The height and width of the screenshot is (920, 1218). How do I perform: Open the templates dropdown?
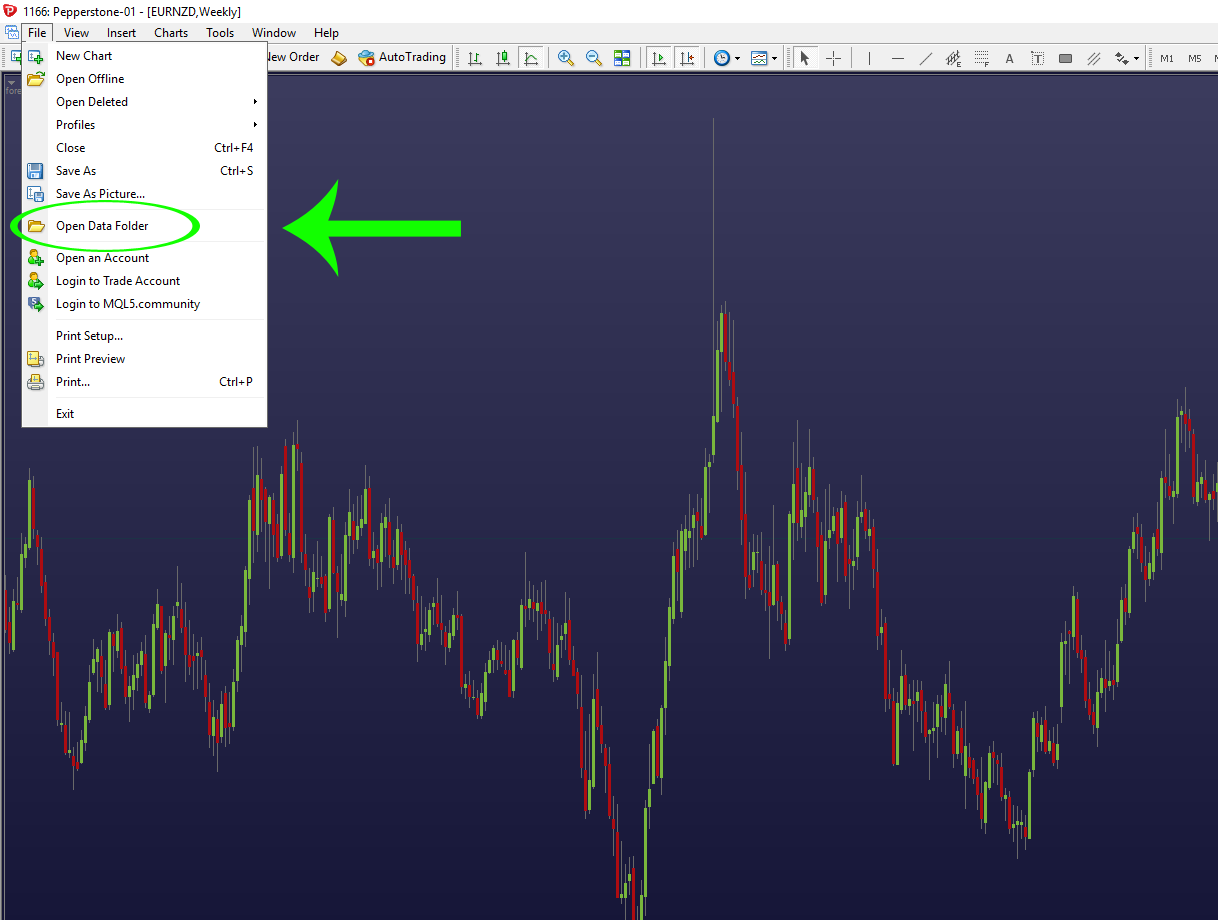(x=764, y=58)
